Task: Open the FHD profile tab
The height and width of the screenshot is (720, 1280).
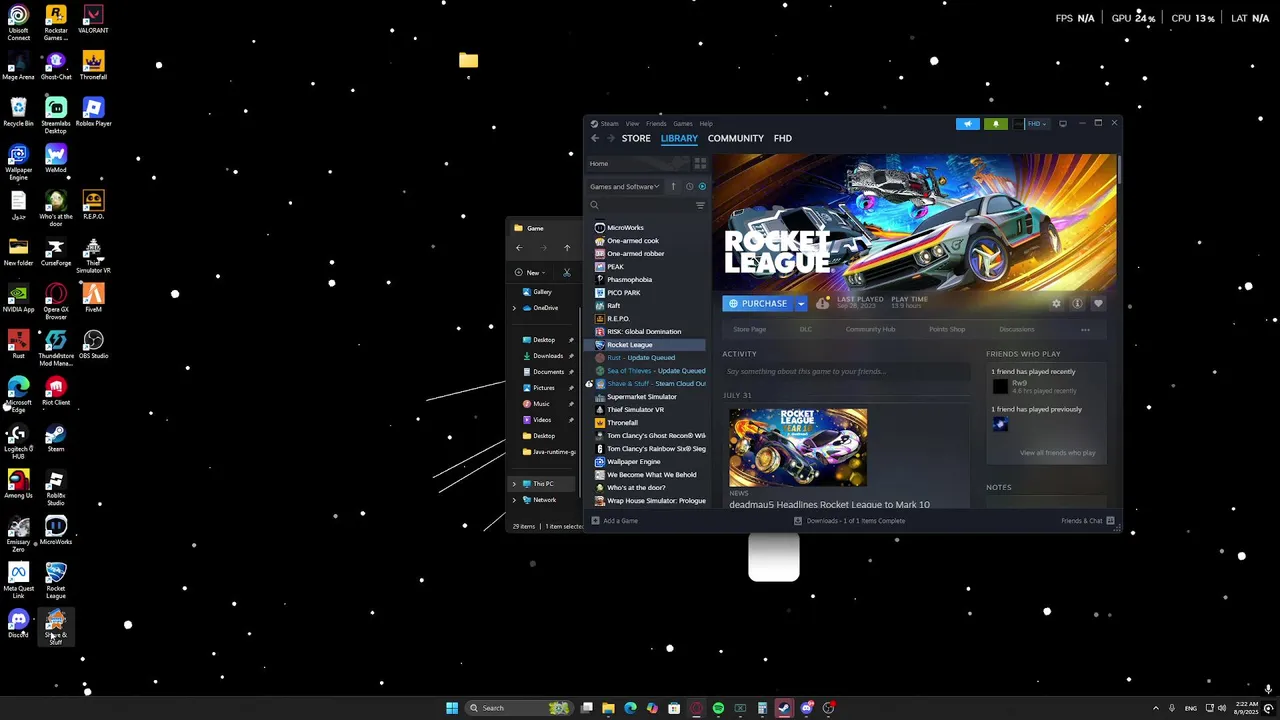Action: click(783, 139)
